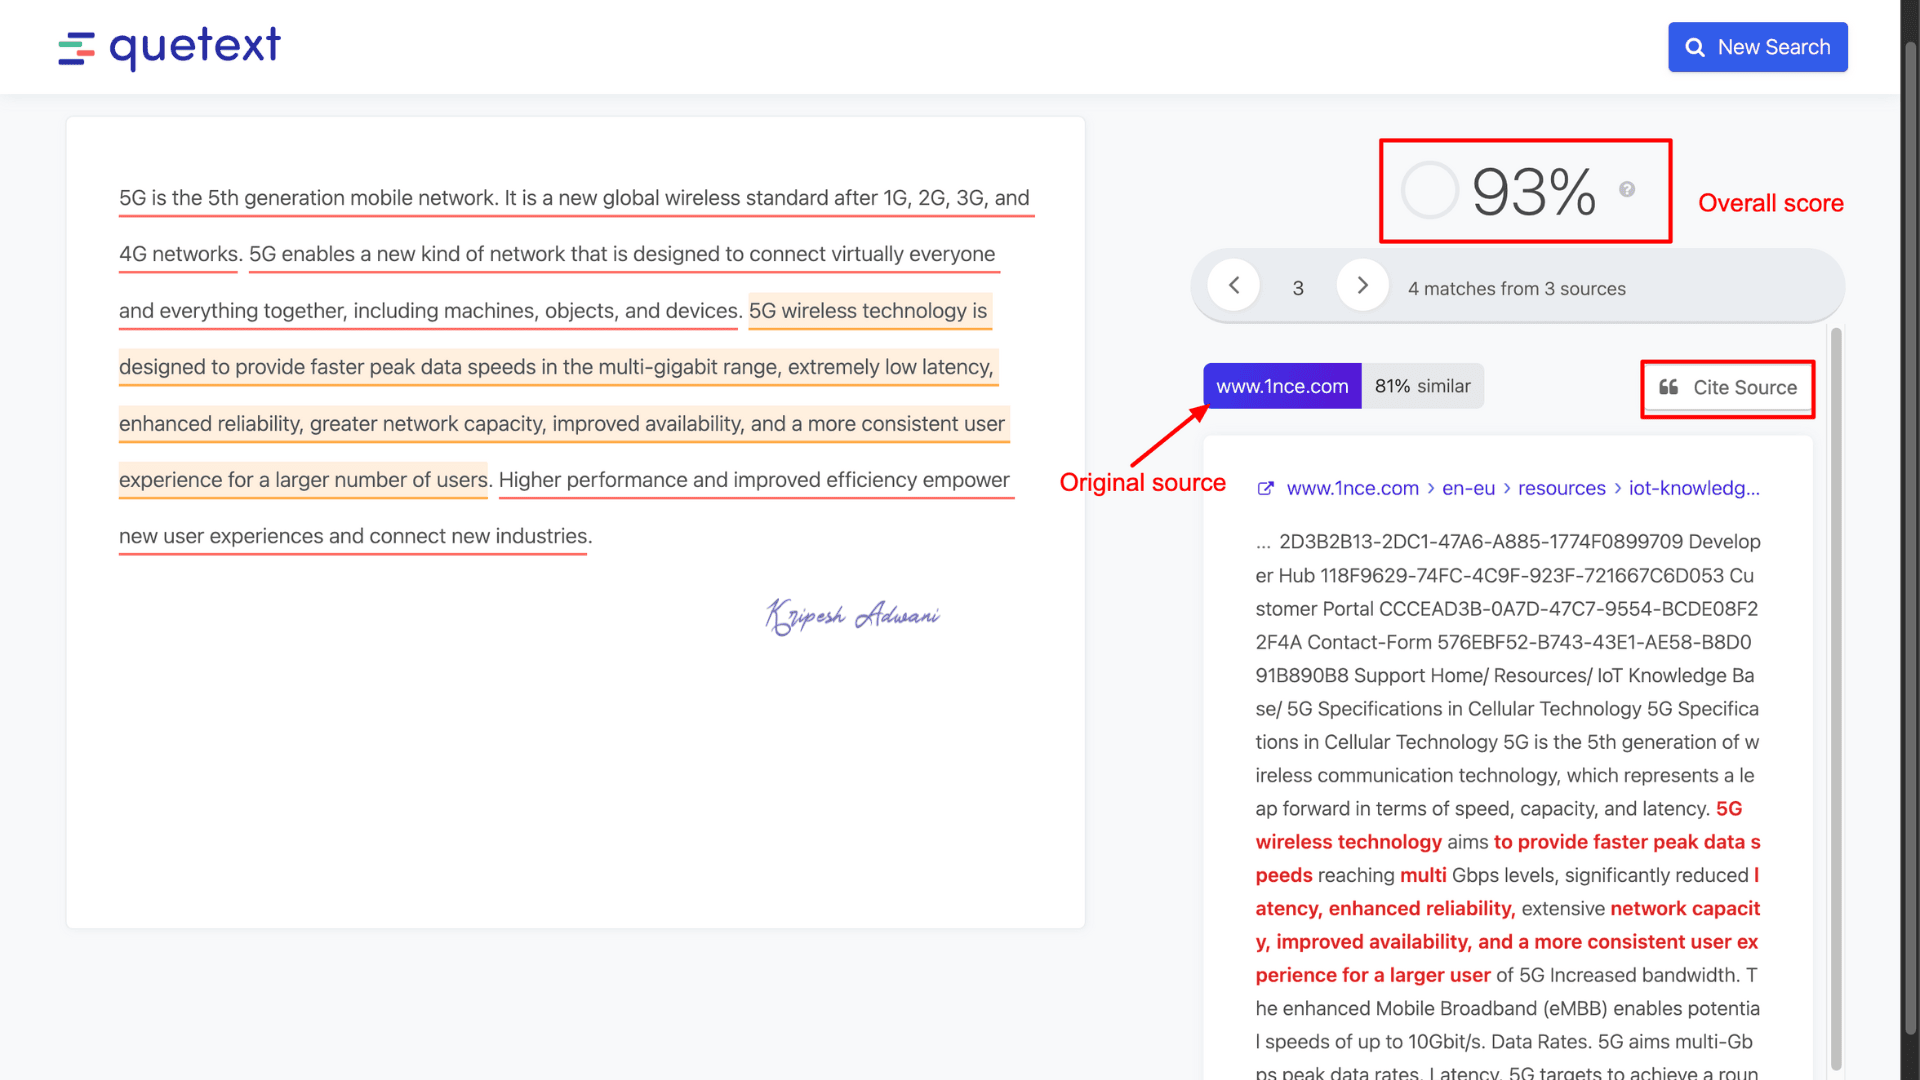Click the quotation mark icon in Cite Source
1920x1080 pixels.
tap(1669, 387)
